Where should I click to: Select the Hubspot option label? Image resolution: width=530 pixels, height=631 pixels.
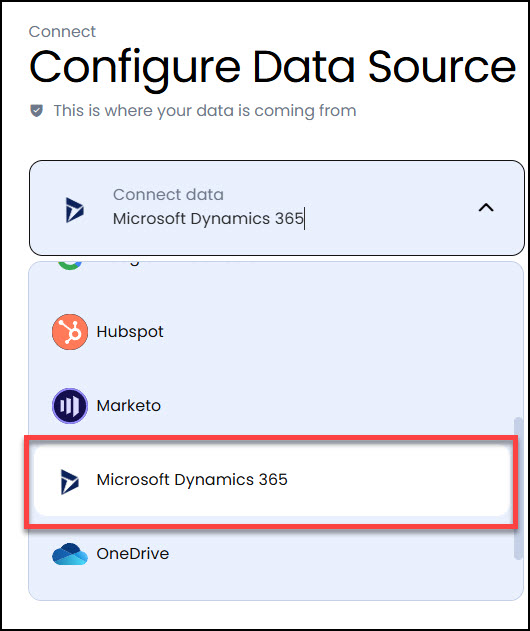click(x=130, y=332)
